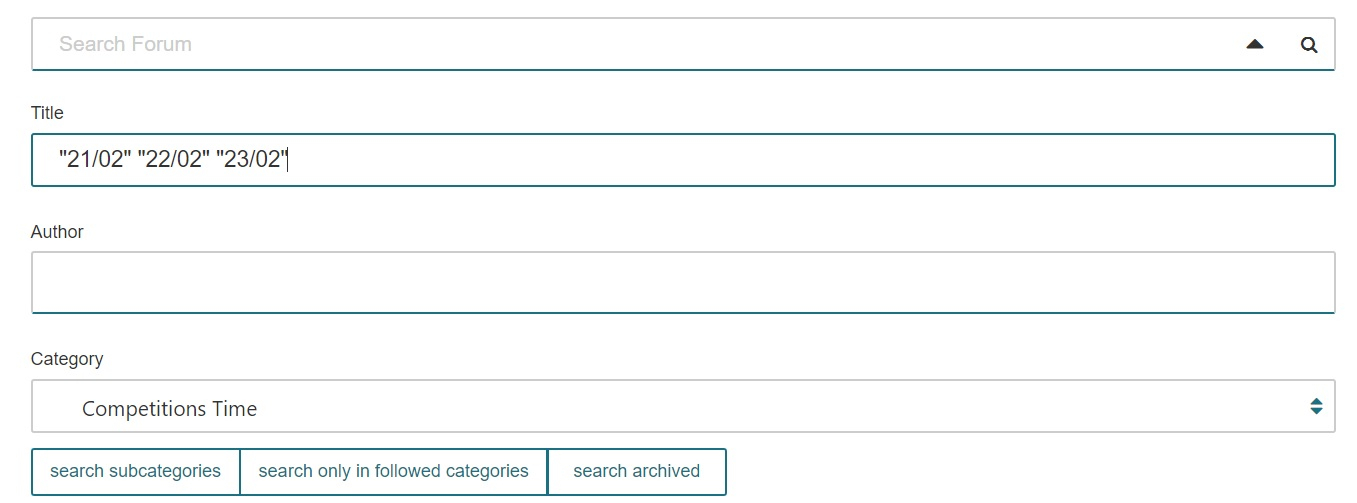Click the "22/02" text in Title field
The height and width of the screenshot is (503, 1357).
174,159
